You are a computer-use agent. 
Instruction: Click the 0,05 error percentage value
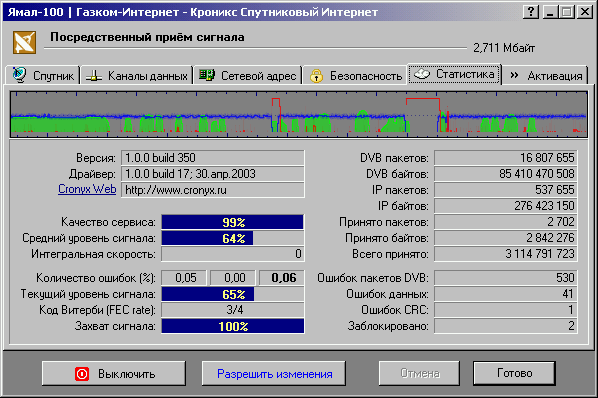click(184, 278)
